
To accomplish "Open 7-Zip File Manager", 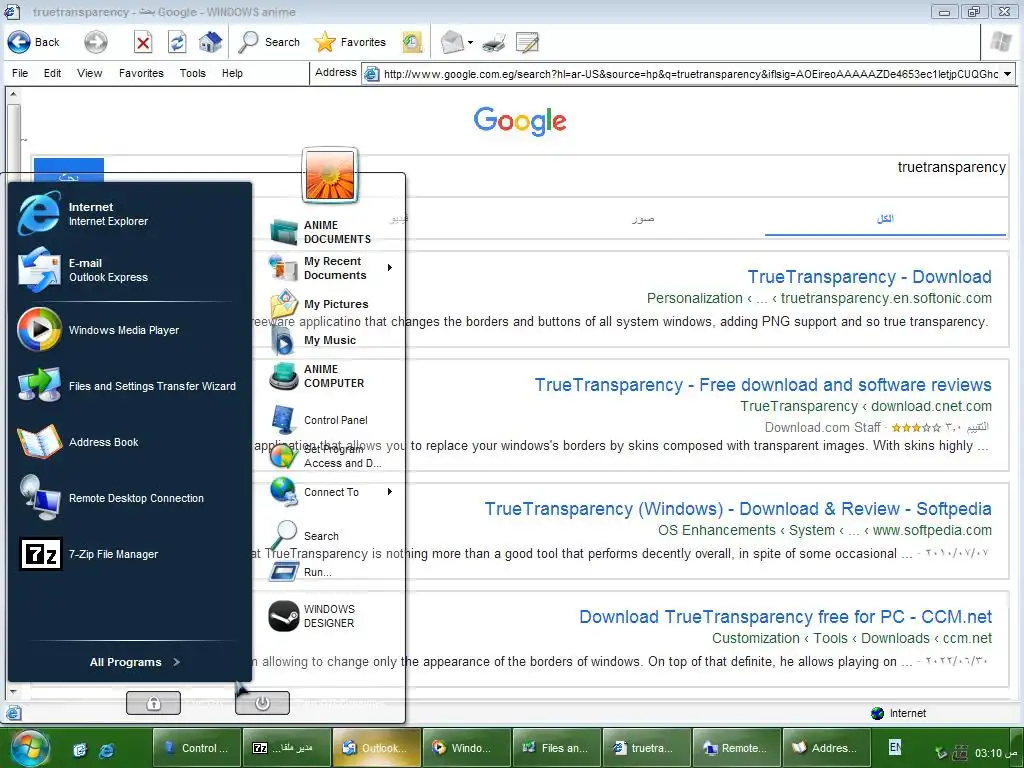I will pos(129,554).
